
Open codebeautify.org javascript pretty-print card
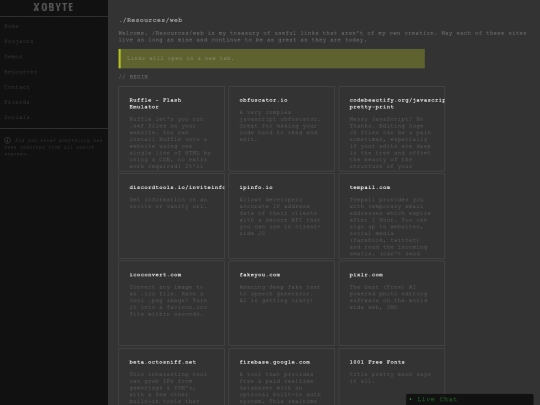(392, 129)
